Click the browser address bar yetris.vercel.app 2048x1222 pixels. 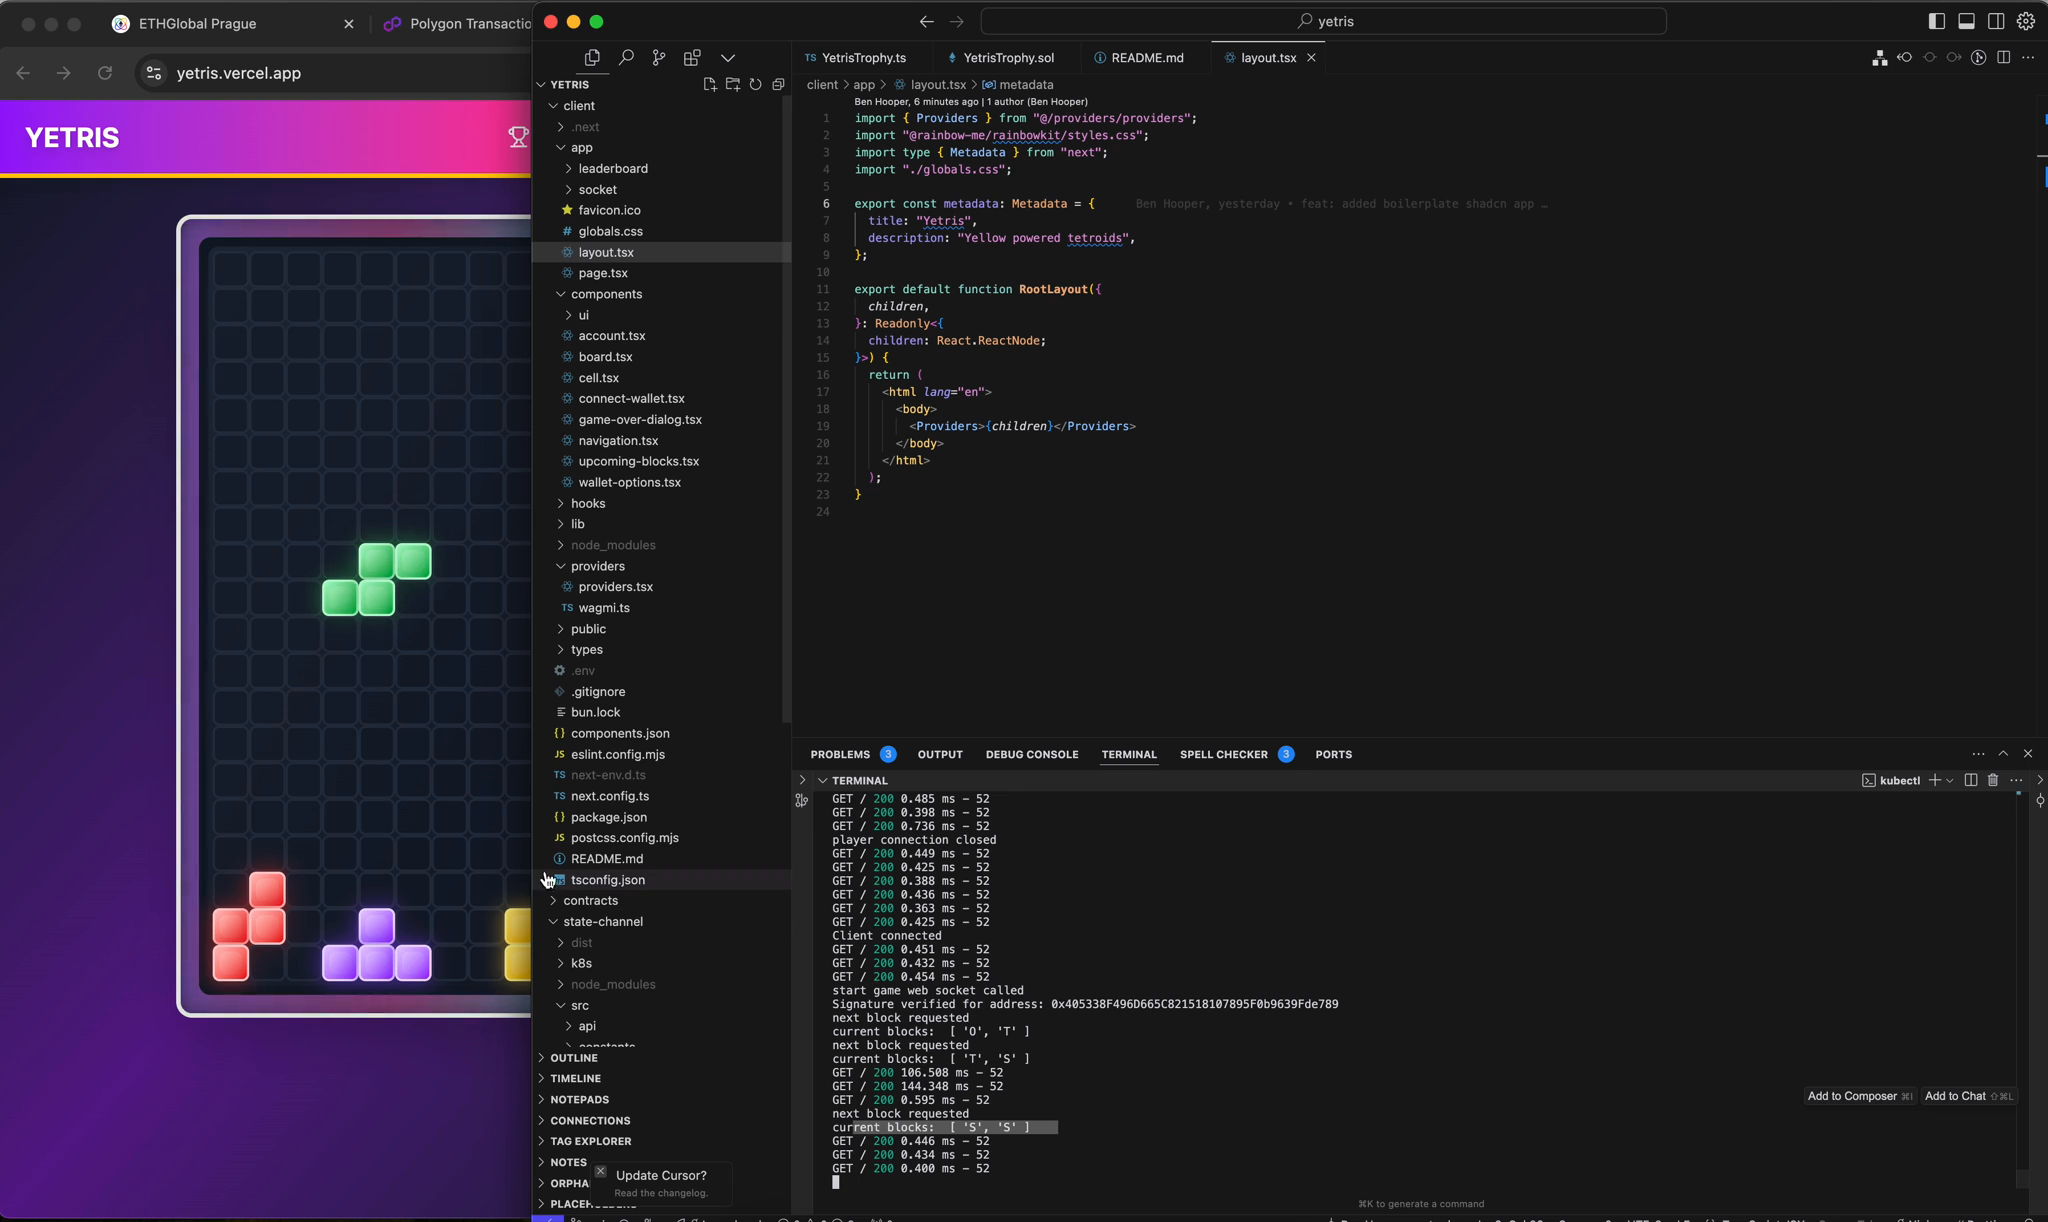tap(238, 73)
